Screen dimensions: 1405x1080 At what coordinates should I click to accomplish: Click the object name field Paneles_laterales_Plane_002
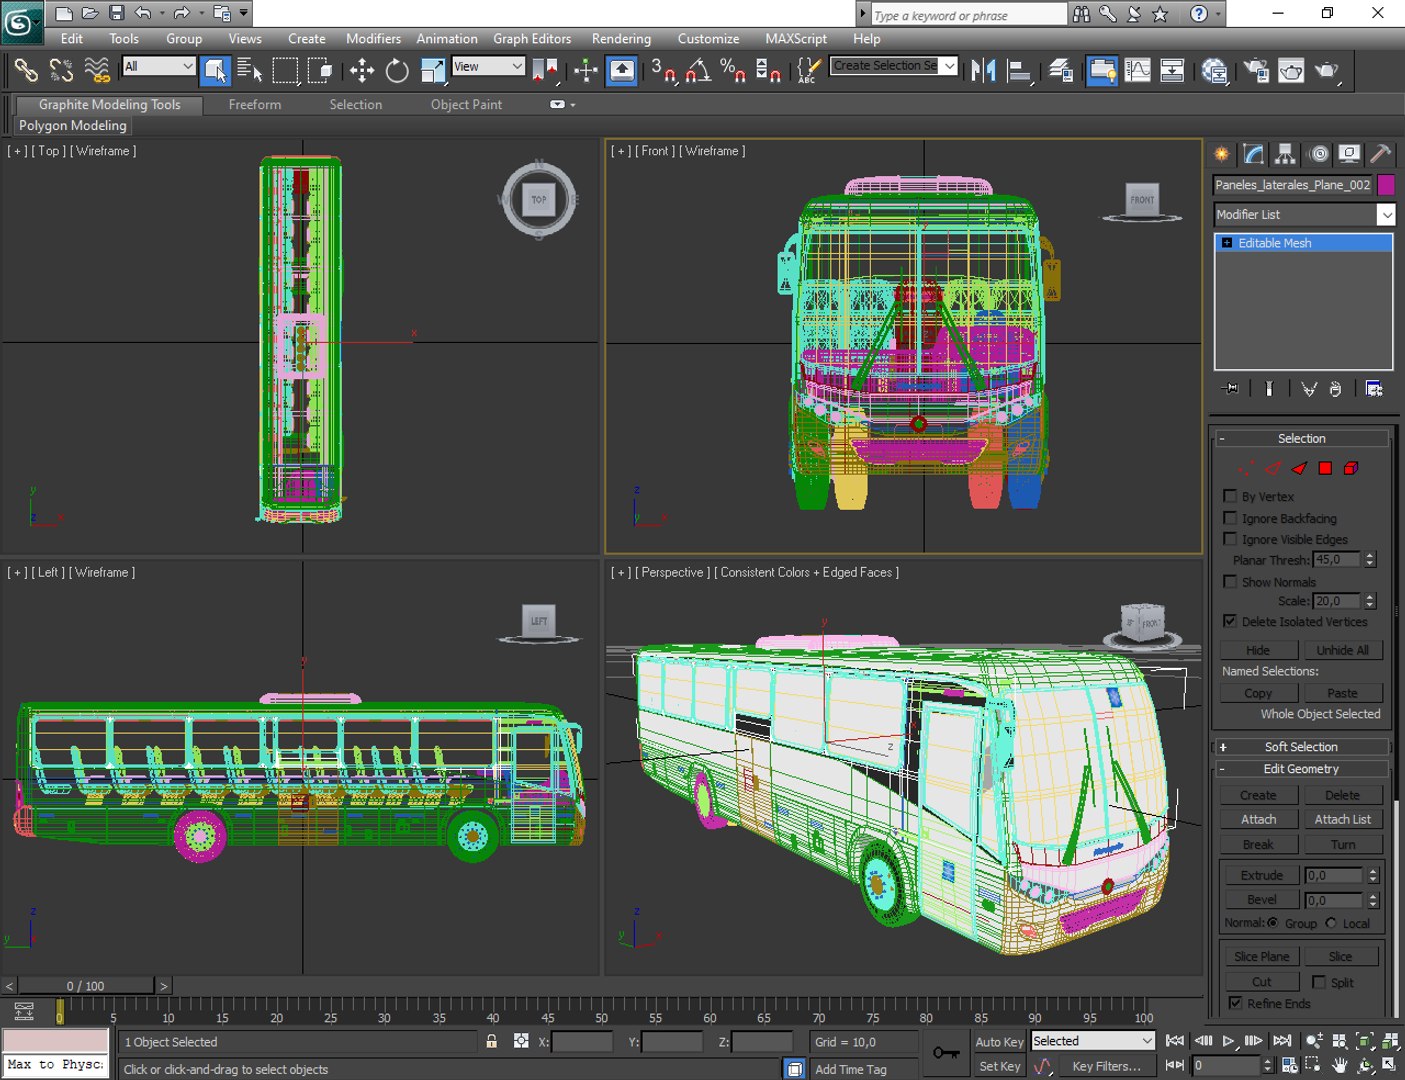(1293, 185)
